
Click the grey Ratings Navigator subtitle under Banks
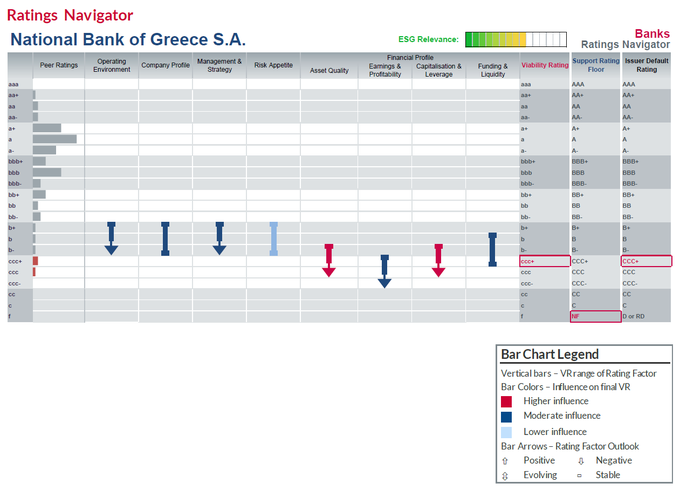[625, 45]
